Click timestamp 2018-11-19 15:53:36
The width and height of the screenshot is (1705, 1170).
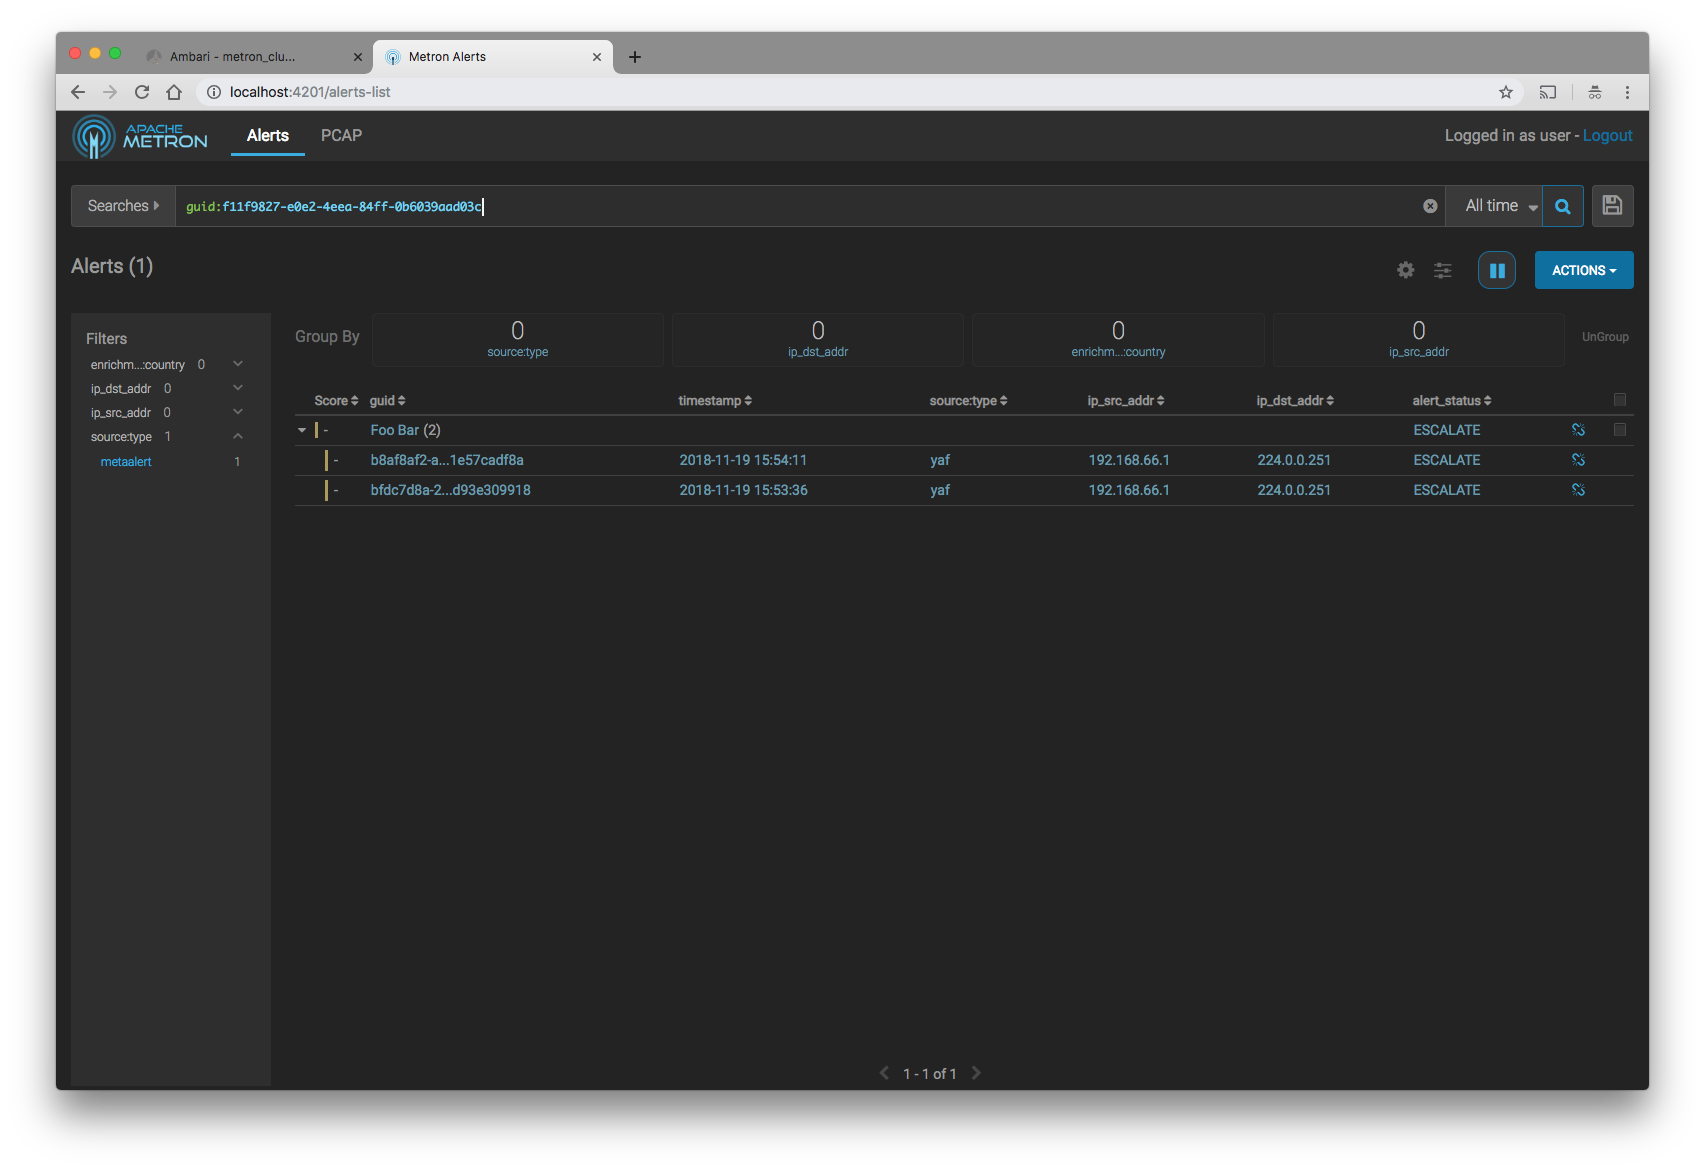pos(743,490)
